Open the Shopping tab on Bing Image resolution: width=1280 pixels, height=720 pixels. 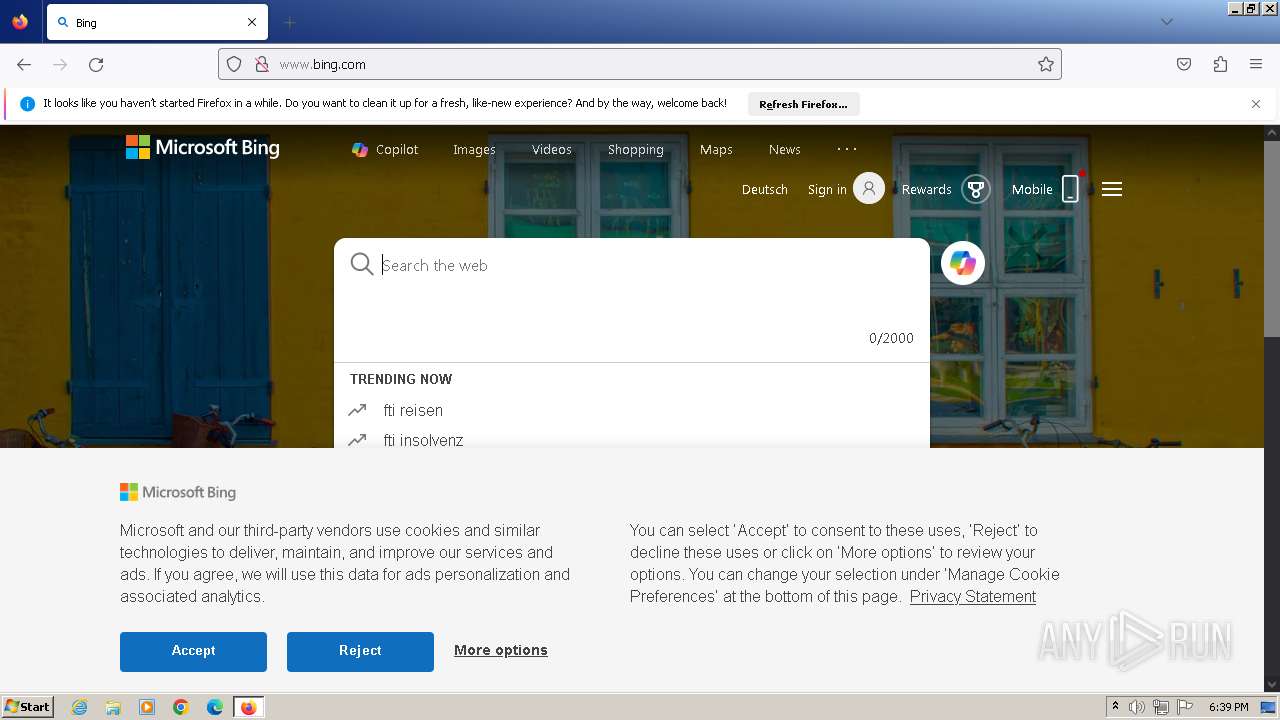pos(636,149)
